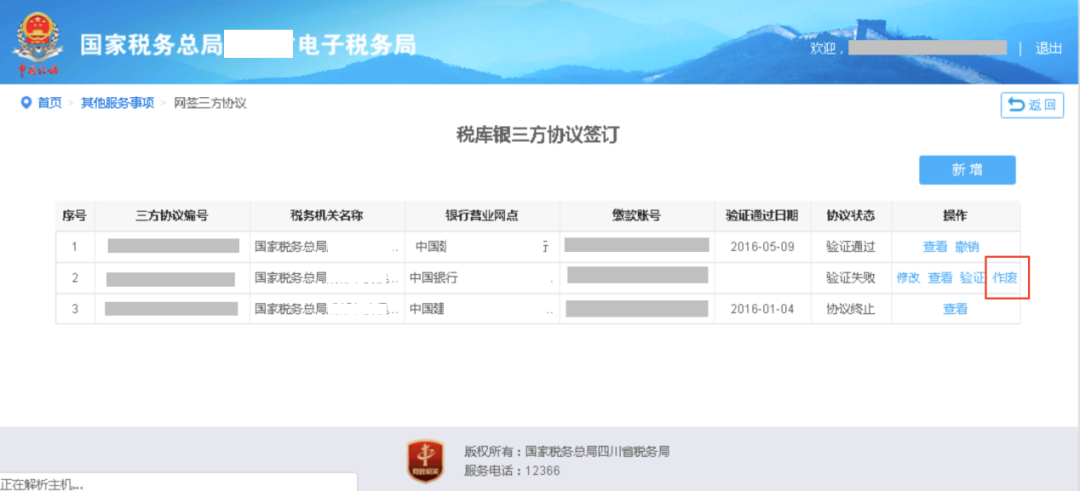Click the 序号 column header
The image size is (1080, 491).
tap(74, 216)
